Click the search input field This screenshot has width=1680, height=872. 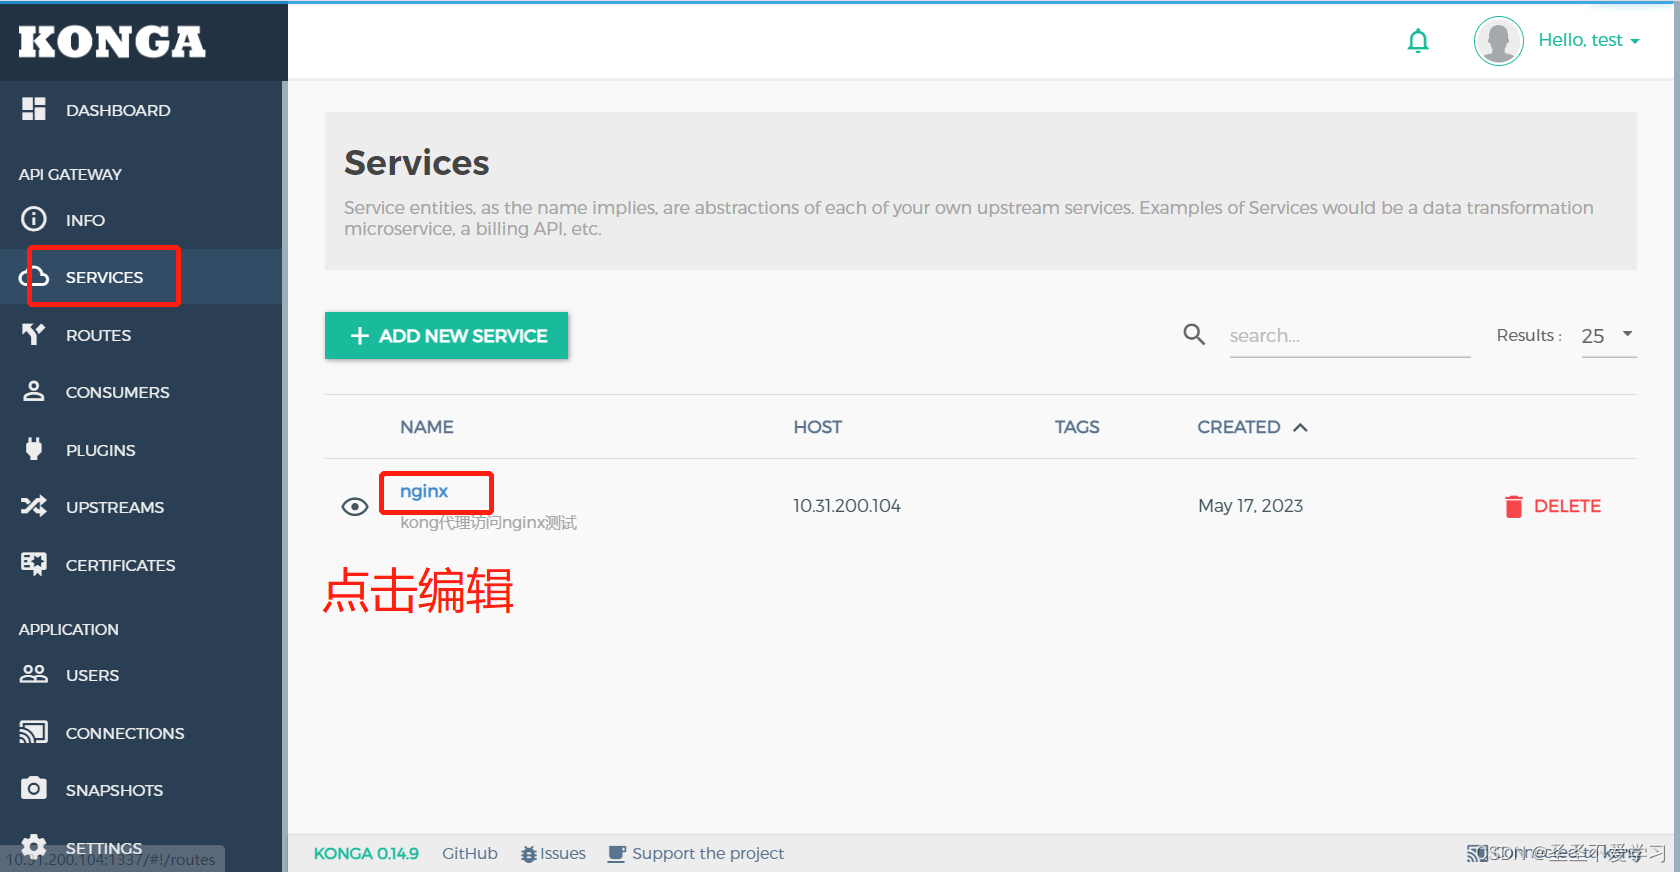1350,336
